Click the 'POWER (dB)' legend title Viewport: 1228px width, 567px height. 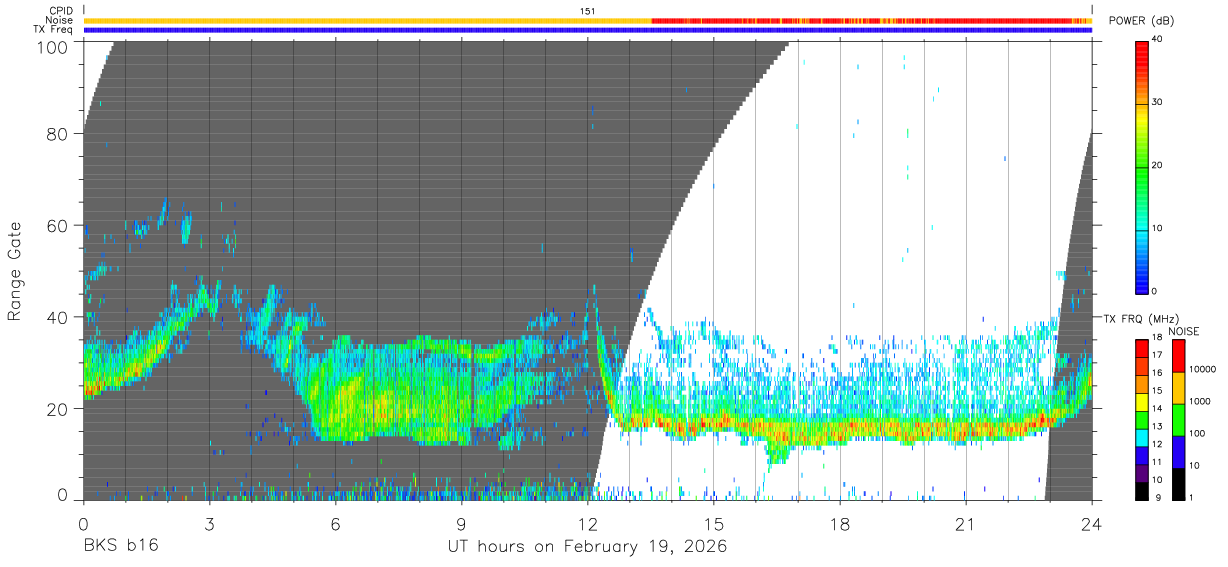click(1142, 21)
